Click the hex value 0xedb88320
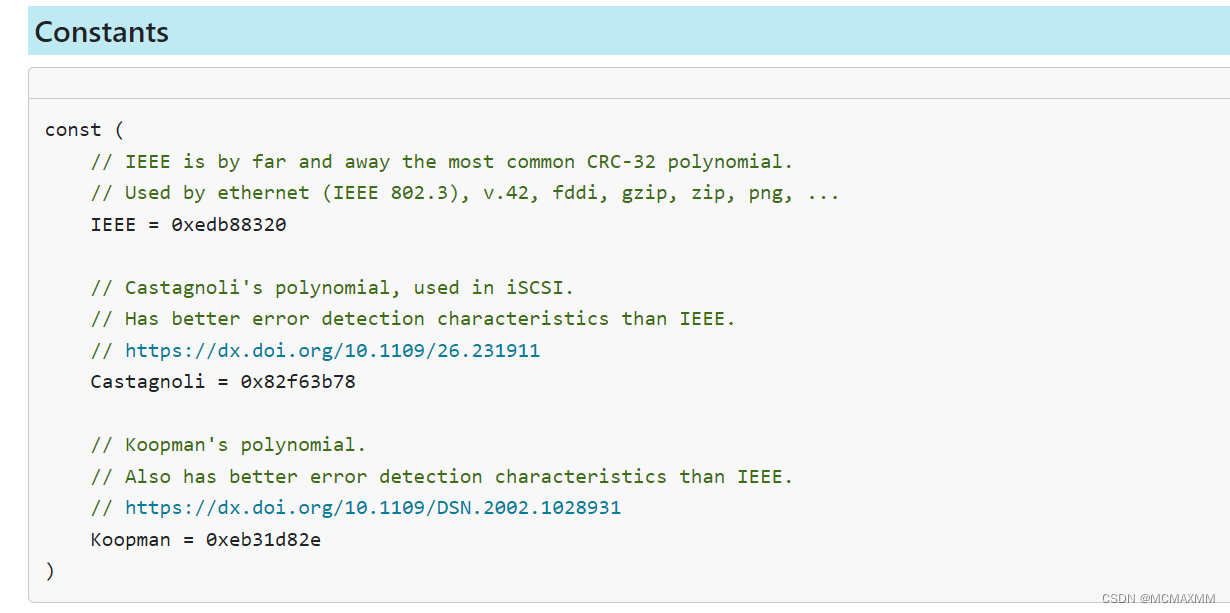This screenshot has height=613, width=1230. click(x=229, y=225)
